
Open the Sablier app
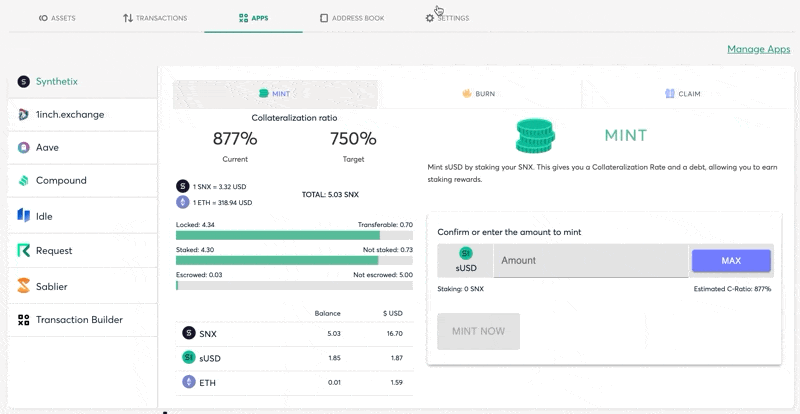click(x=83, y=286)
